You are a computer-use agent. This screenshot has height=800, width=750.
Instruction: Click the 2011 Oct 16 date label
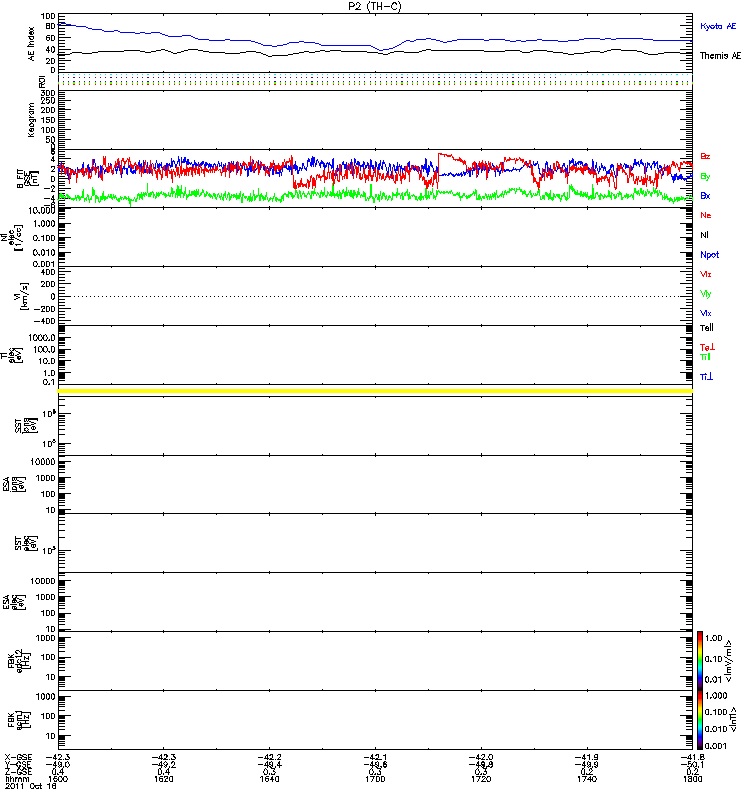coord(31,786)
